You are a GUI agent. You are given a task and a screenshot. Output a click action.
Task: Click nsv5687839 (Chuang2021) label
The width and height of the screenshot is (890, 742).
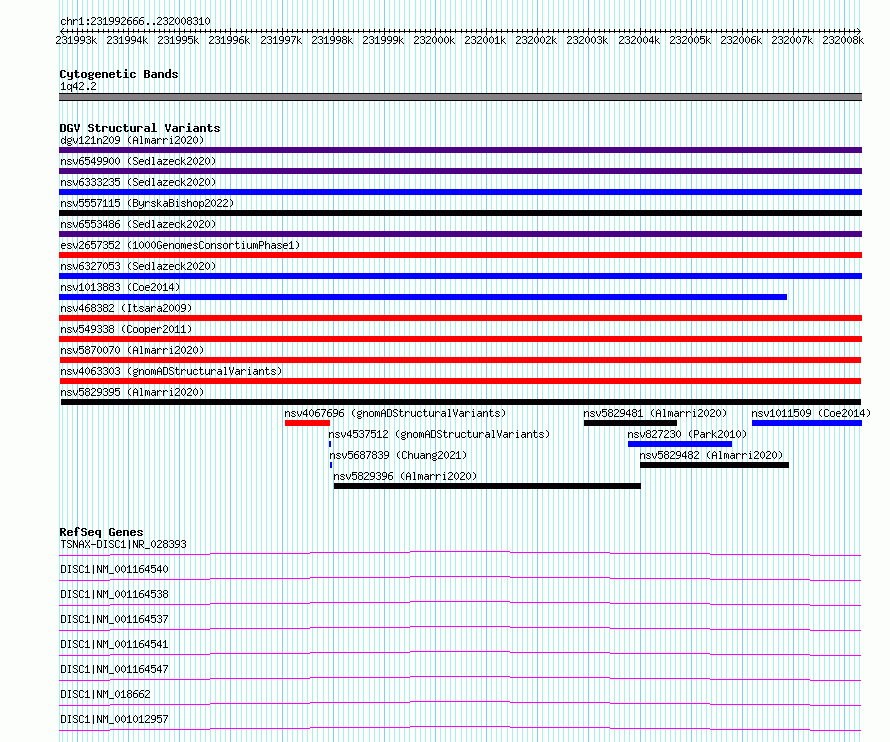click(398, 455)
